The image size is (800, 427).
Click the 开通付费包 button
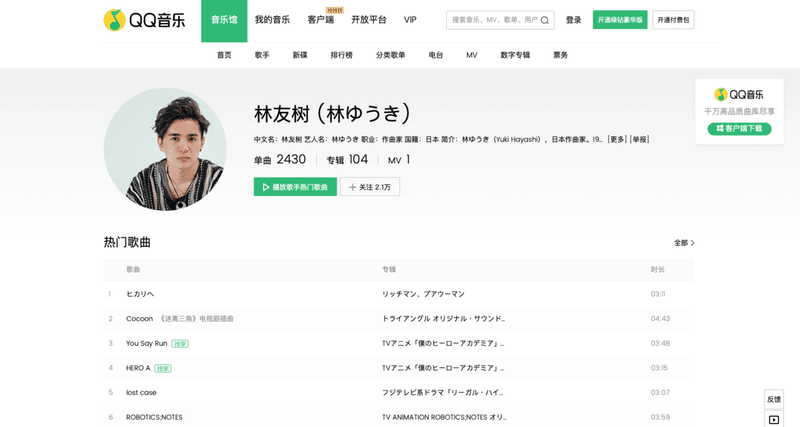(x=673, y=20)
